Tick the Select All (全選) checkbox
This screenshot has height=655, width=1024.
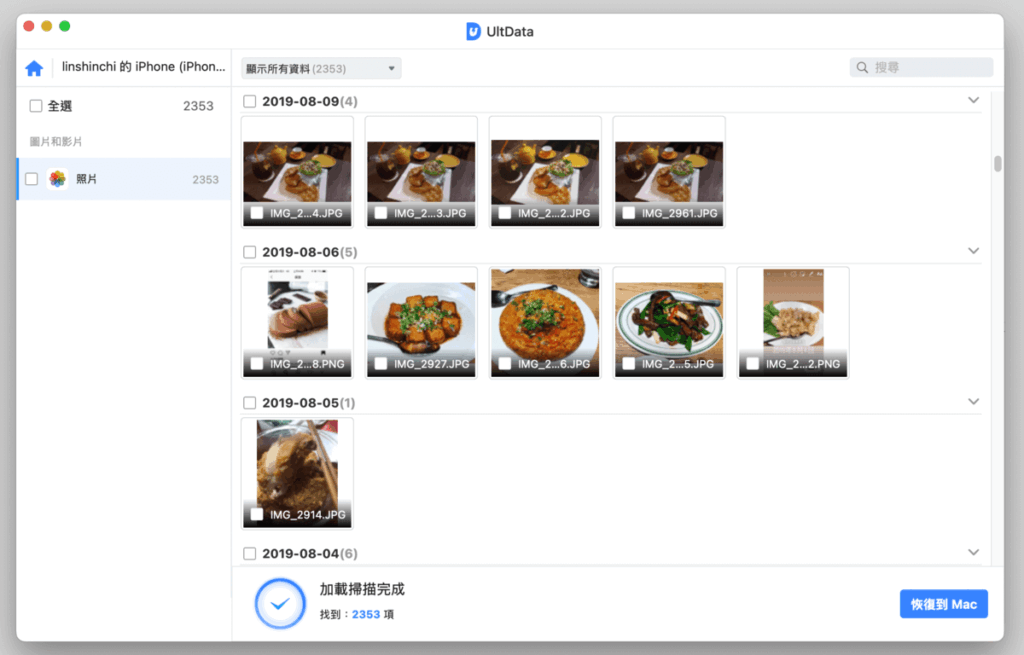tap(36, 106)
